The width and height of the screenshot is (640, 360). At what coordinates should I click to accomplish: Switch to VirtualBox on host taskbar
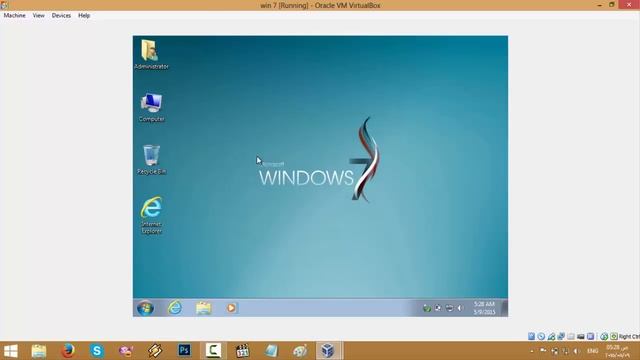(x=328, y=350)
